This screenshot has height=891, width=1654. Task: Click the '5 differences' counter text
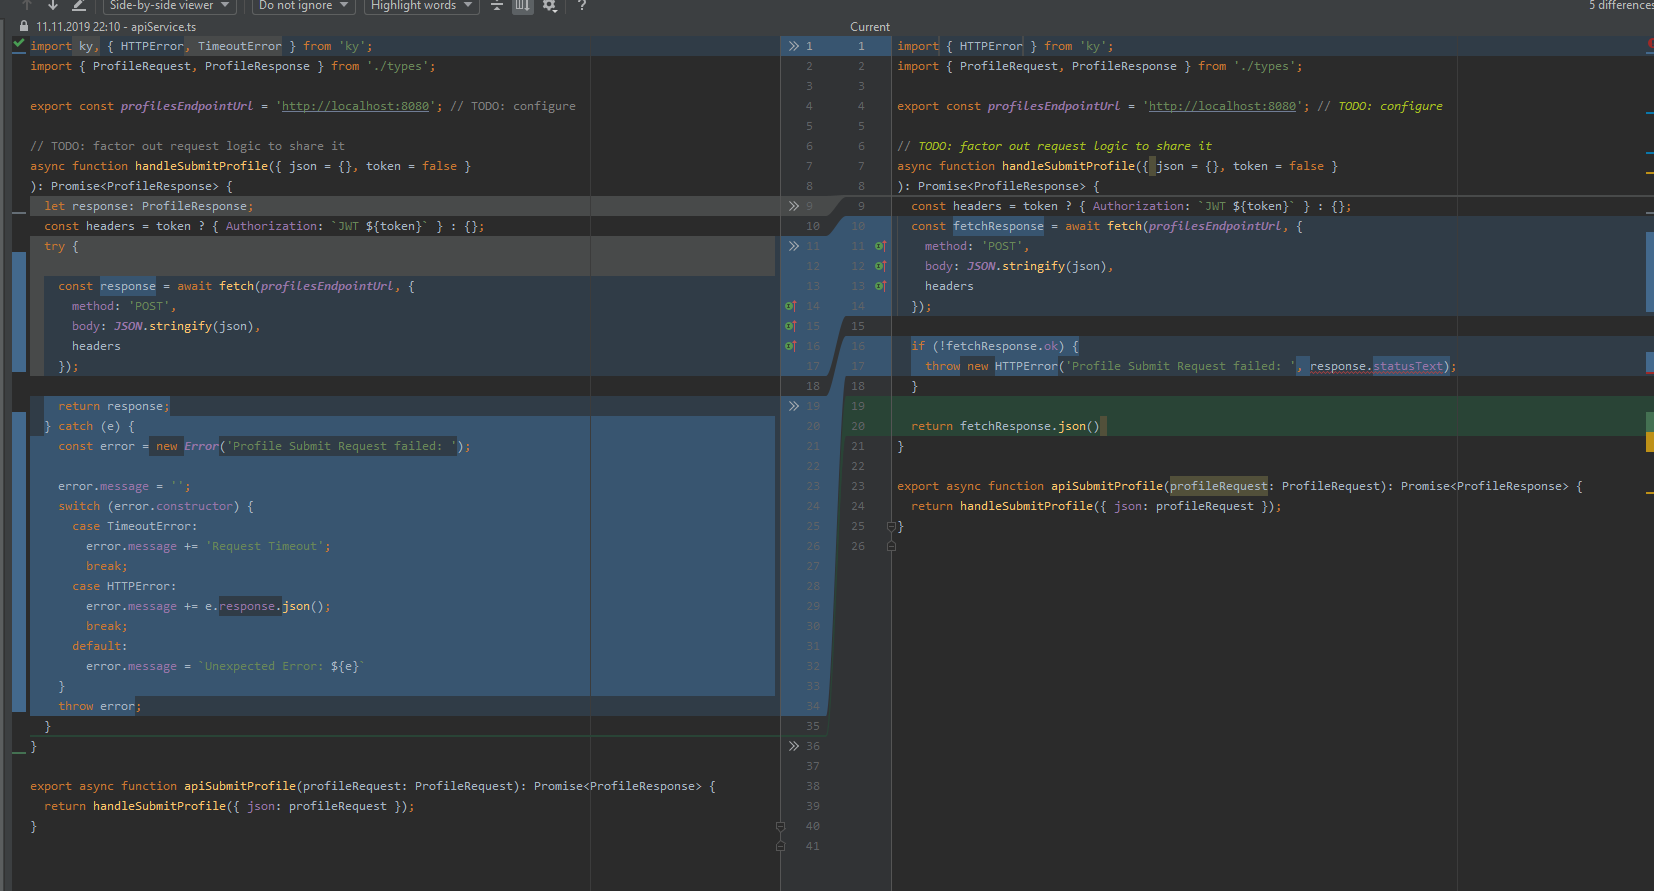(x=1621, y=5)
